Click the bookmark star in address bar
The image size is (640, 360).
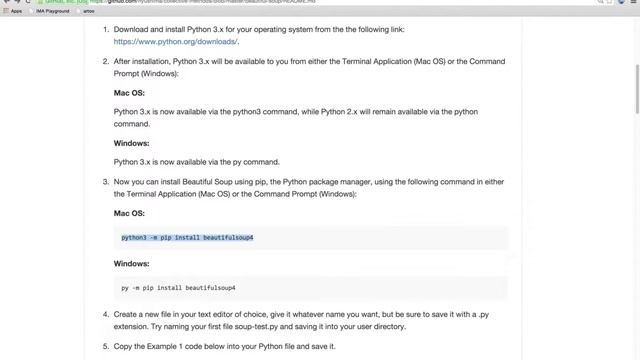610,1
